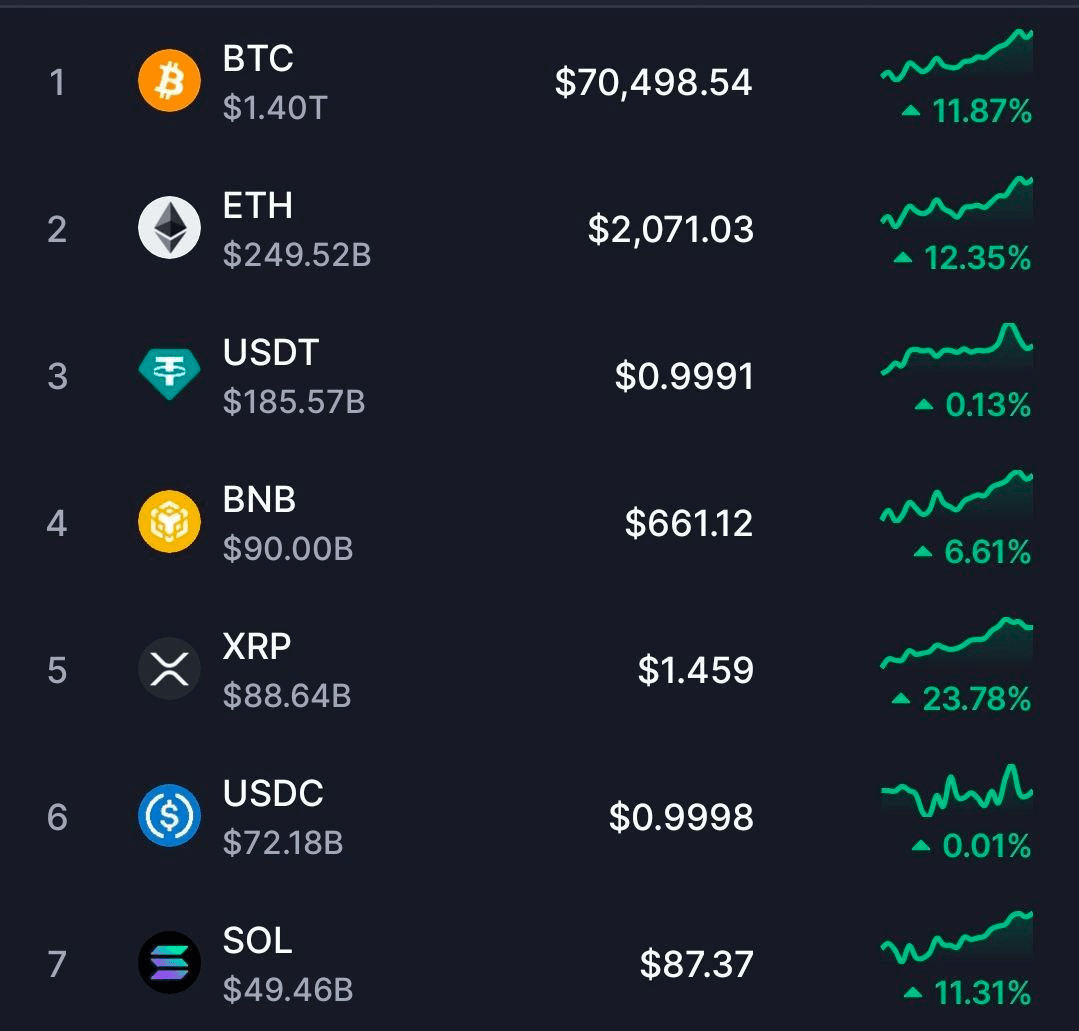
Task: Select the Bitcoin coin logo
Action: point(169,81)
